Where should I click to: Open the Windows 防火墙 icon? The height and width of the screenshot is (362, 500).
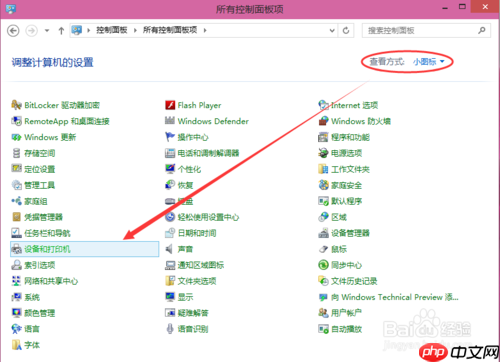323,121
